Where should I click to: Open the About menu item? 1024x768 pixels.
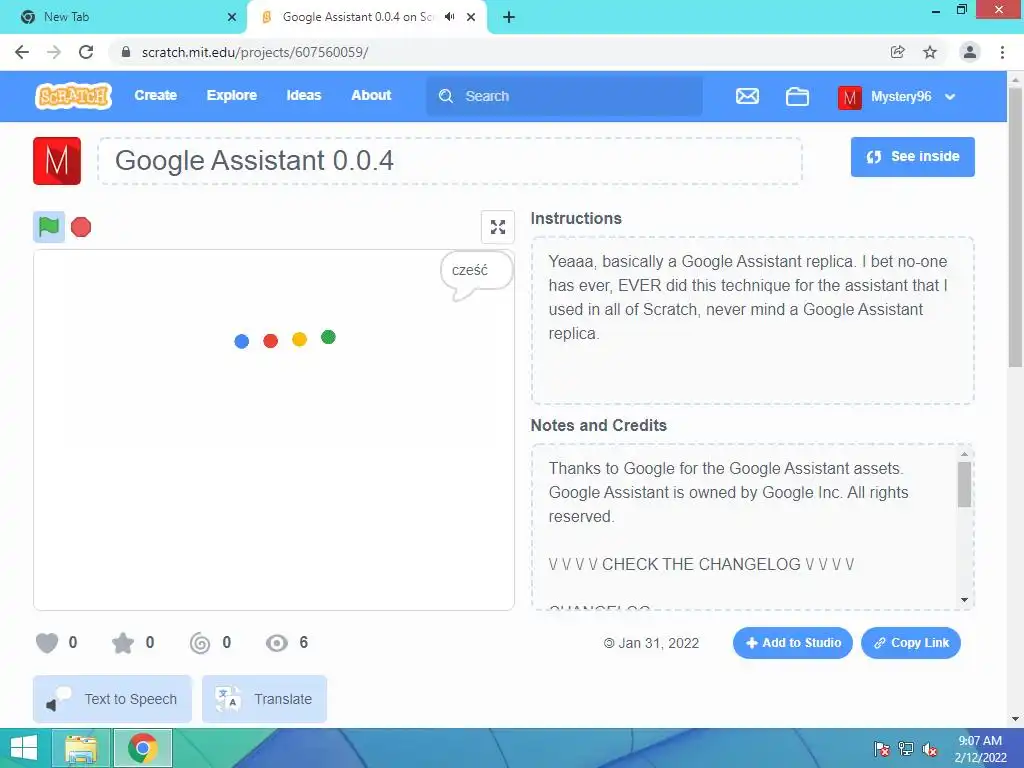371,95
